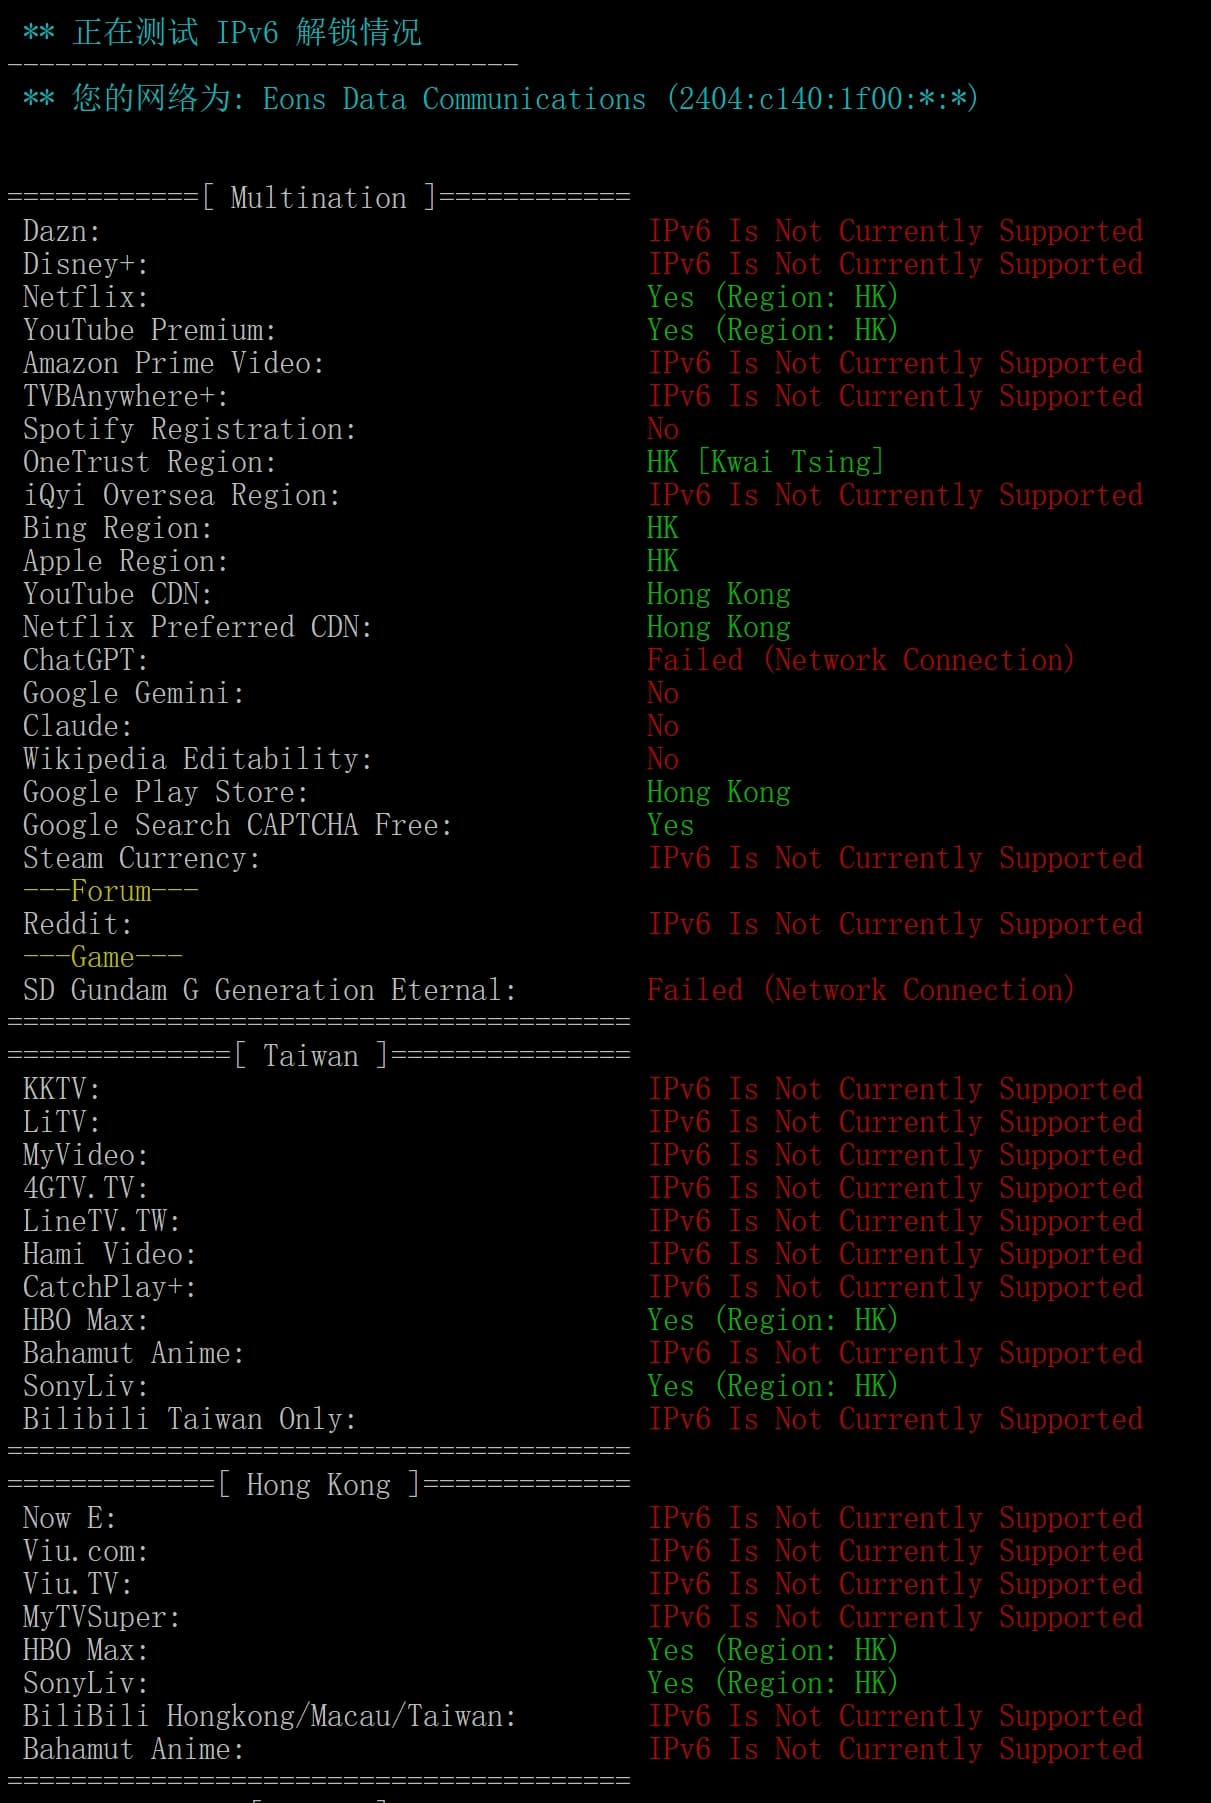The image size is (1211, 1803).
Task: Select the SD Gundam G Generation Eternal label
Action: [x=269, y=990]
